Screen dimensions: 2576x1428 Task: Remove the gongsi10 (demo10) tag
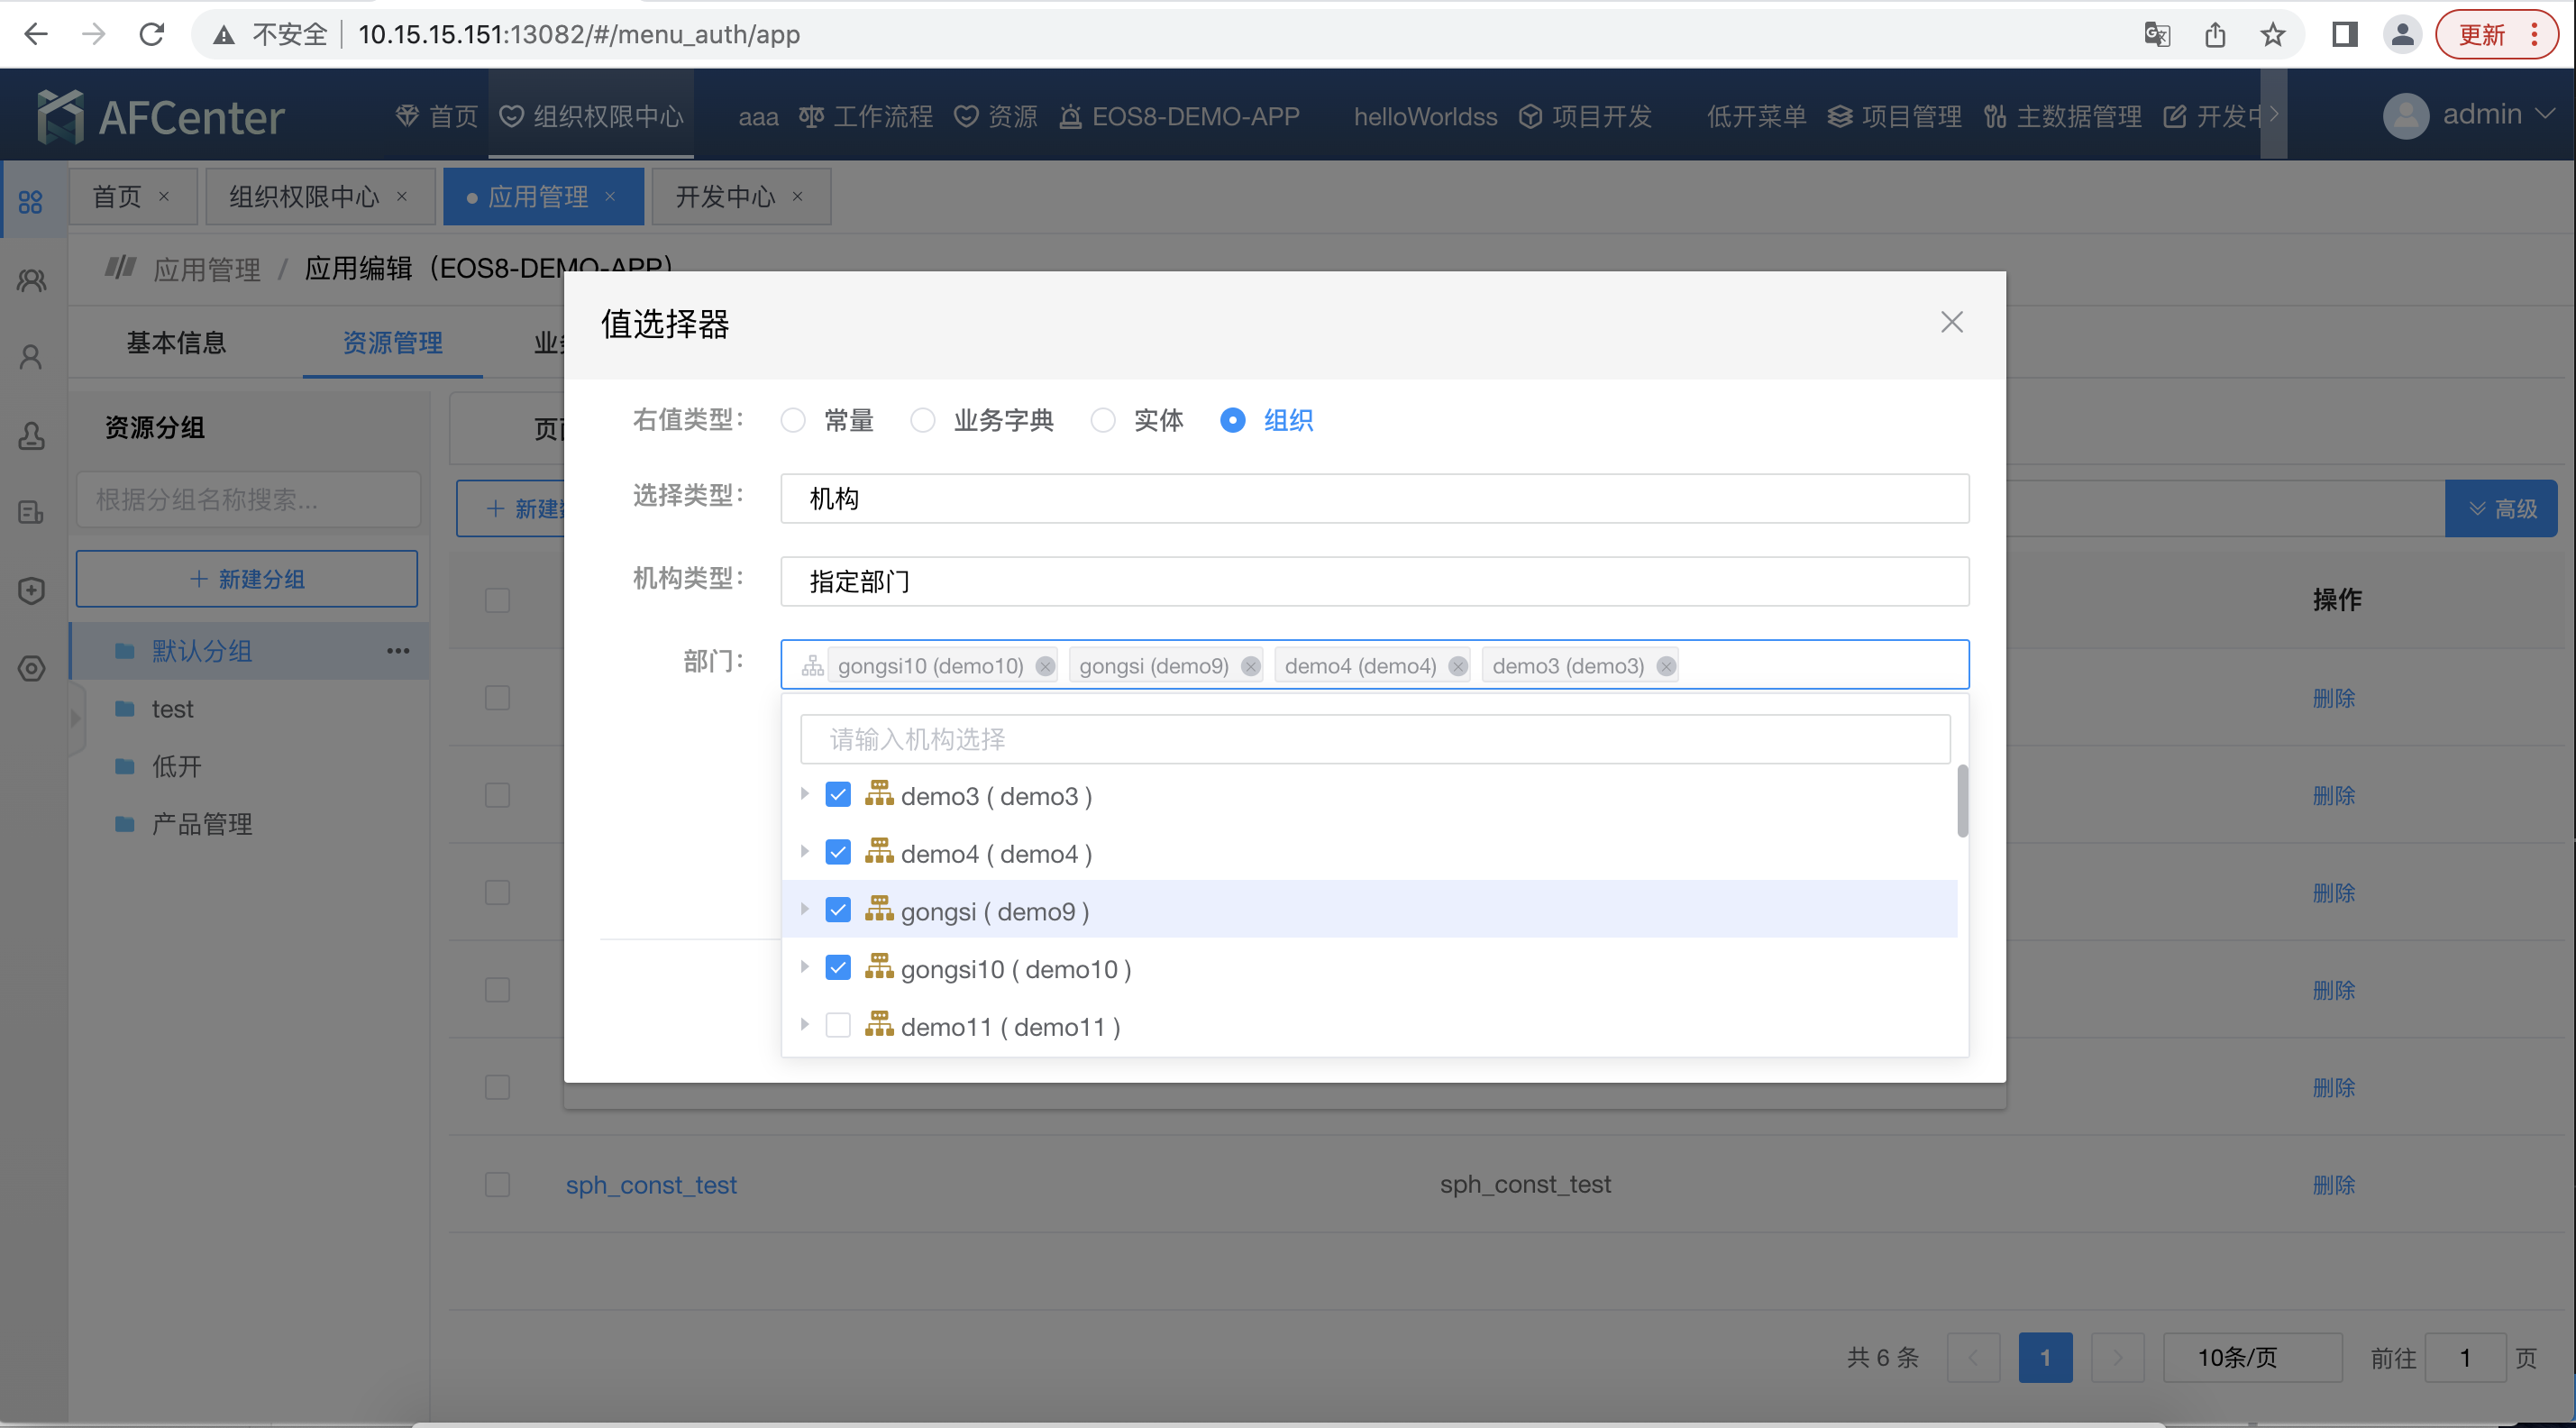click(1045, 666)
